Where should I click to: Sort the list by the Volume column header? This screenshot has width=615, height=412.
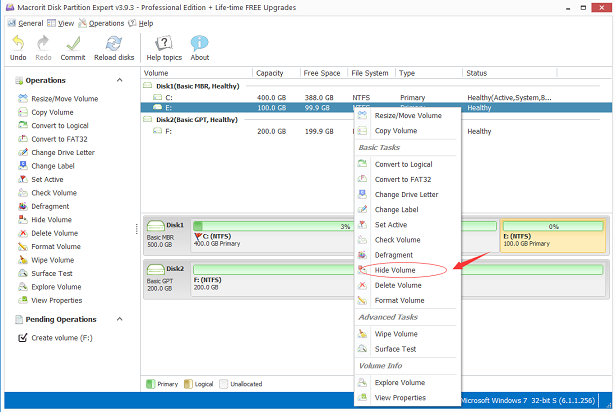click(x=197, y=73)
